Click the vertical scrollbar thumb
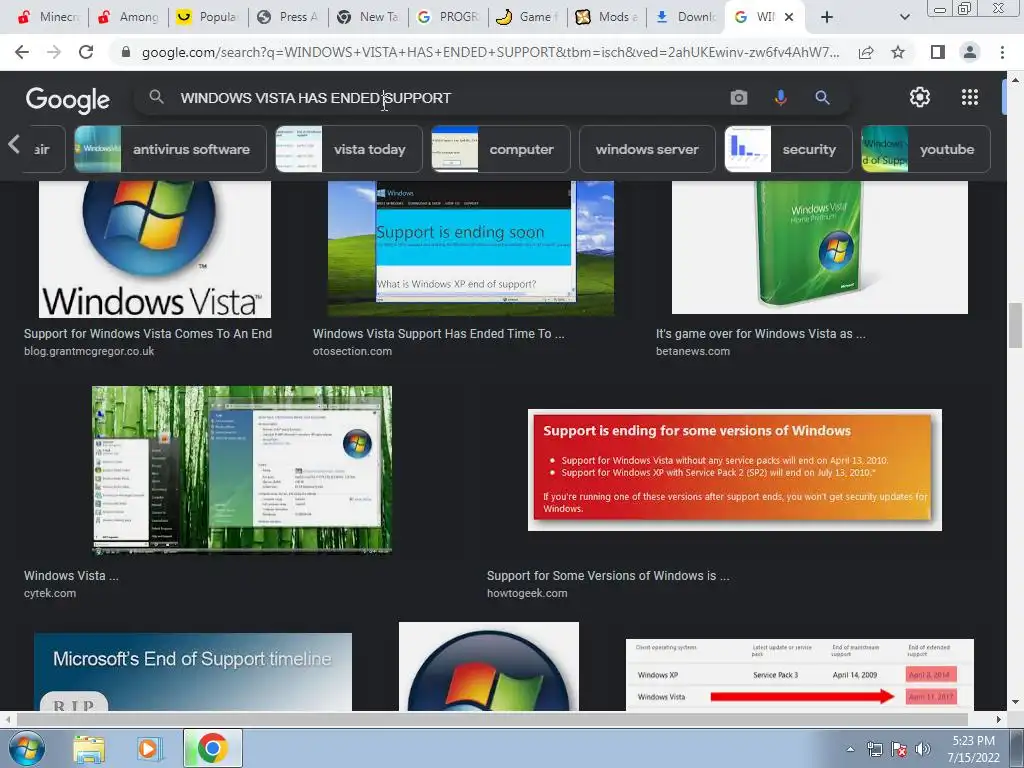Viewport: 1024px width, 768px height. point(1016,326)
